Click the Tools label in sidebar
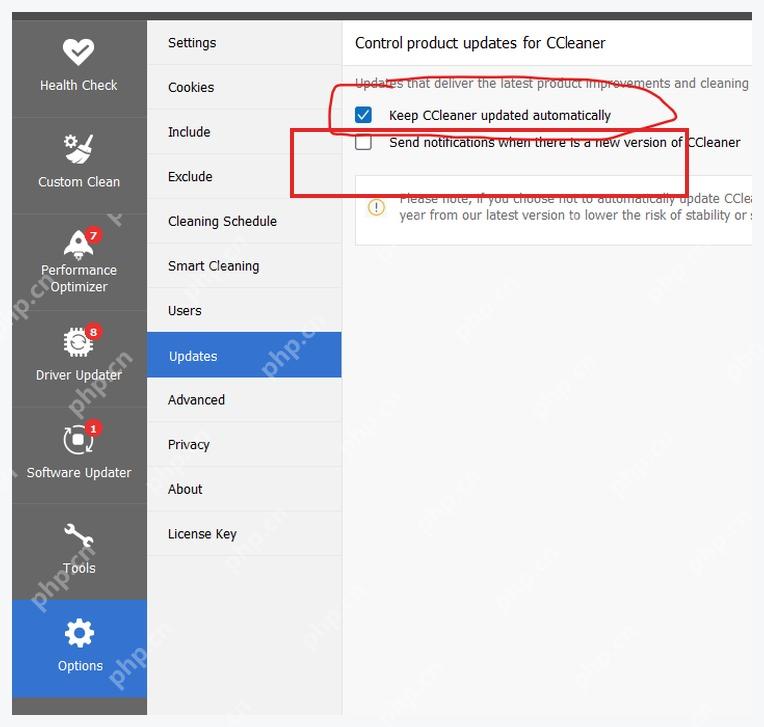Image resolution: width=764 pixels, height=727 pixels. [79, 568]
